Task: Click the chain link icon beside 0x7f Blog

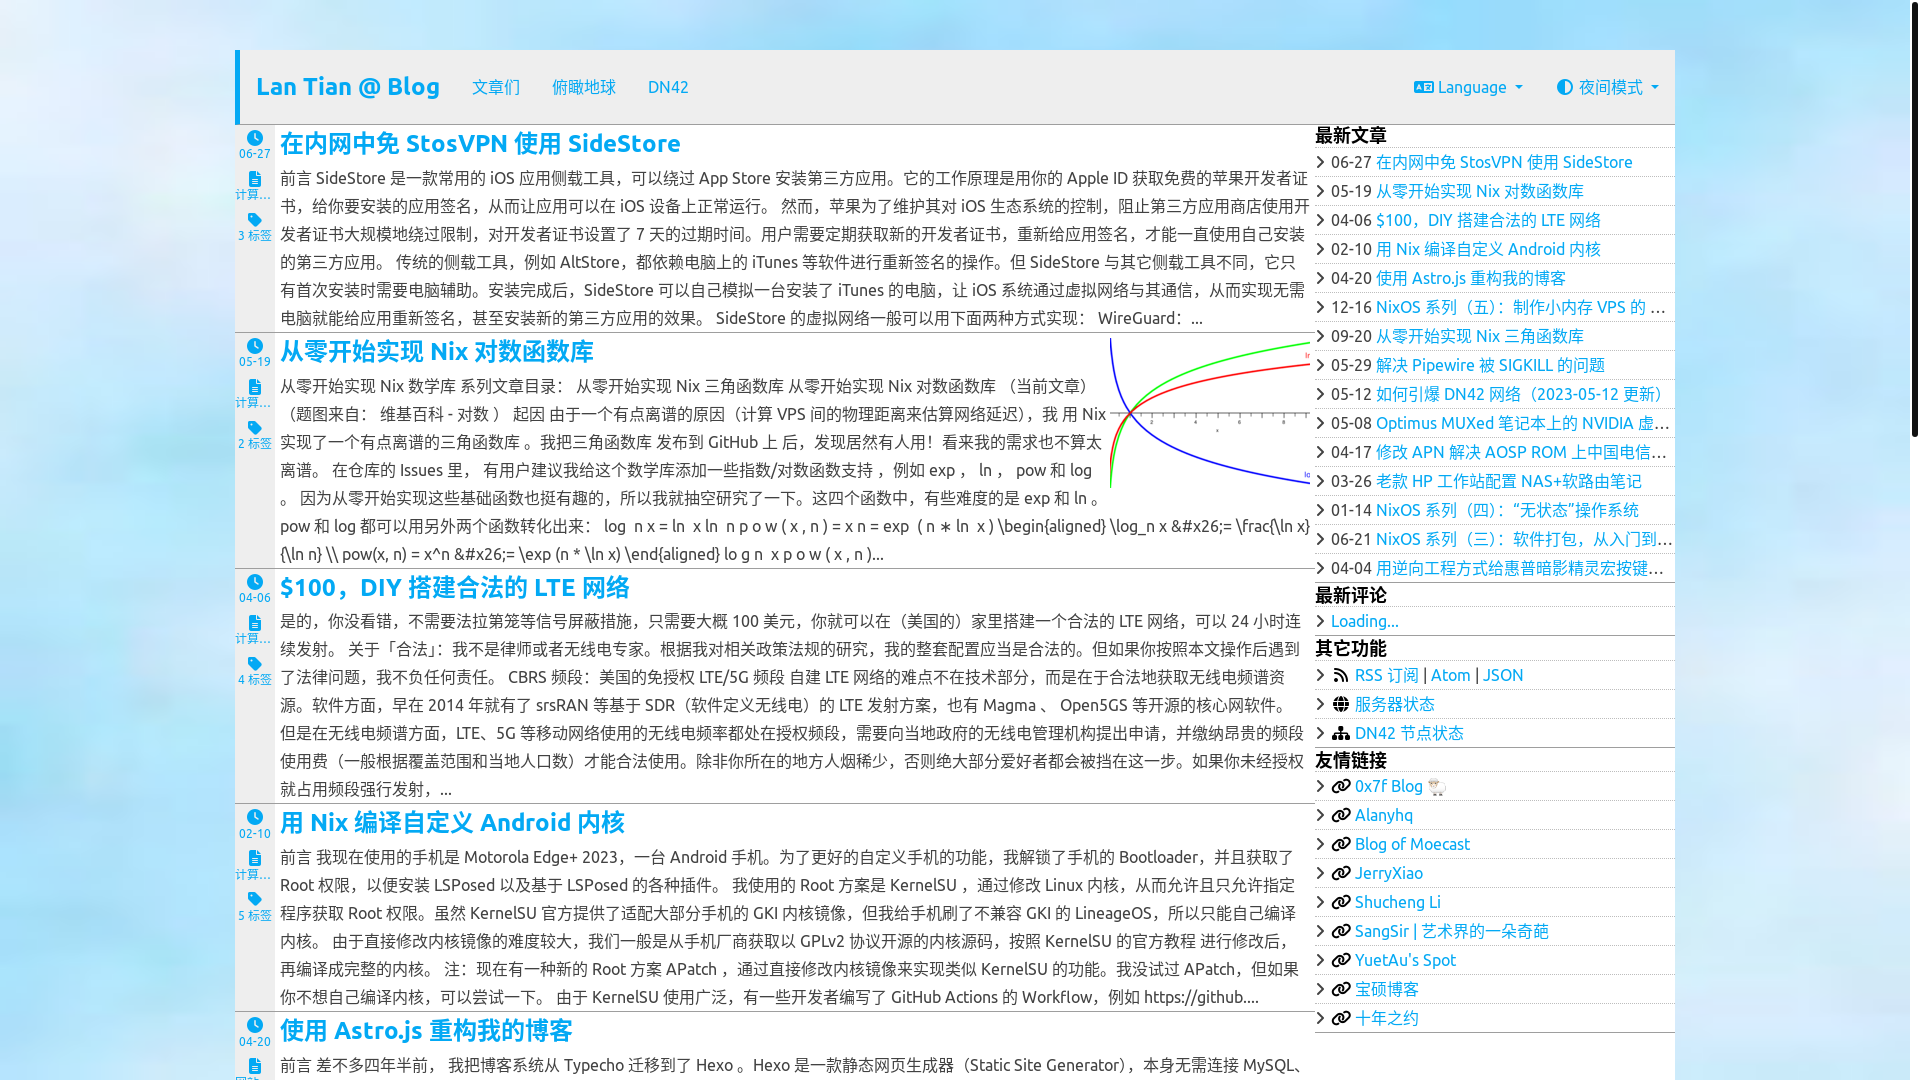Action: 1341,787
